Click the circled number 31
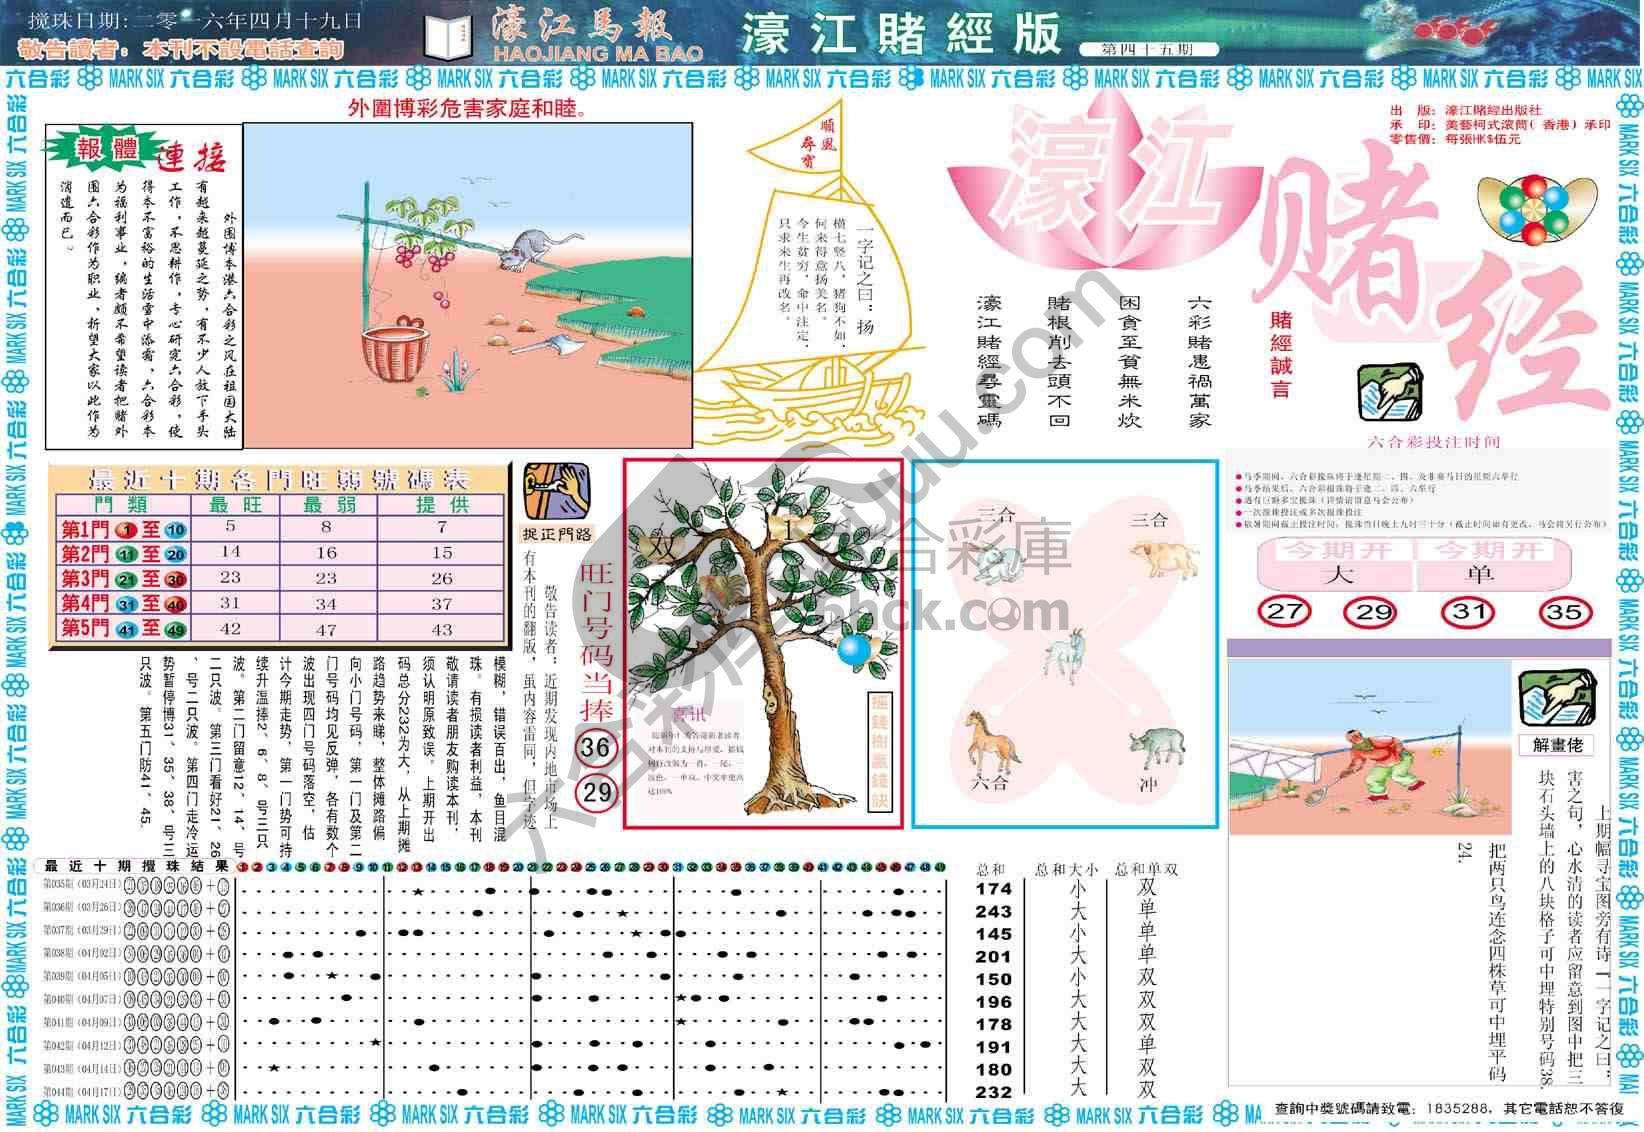The height and width of the screenshot is (1132, 1644). click(x=1468, y=611)
